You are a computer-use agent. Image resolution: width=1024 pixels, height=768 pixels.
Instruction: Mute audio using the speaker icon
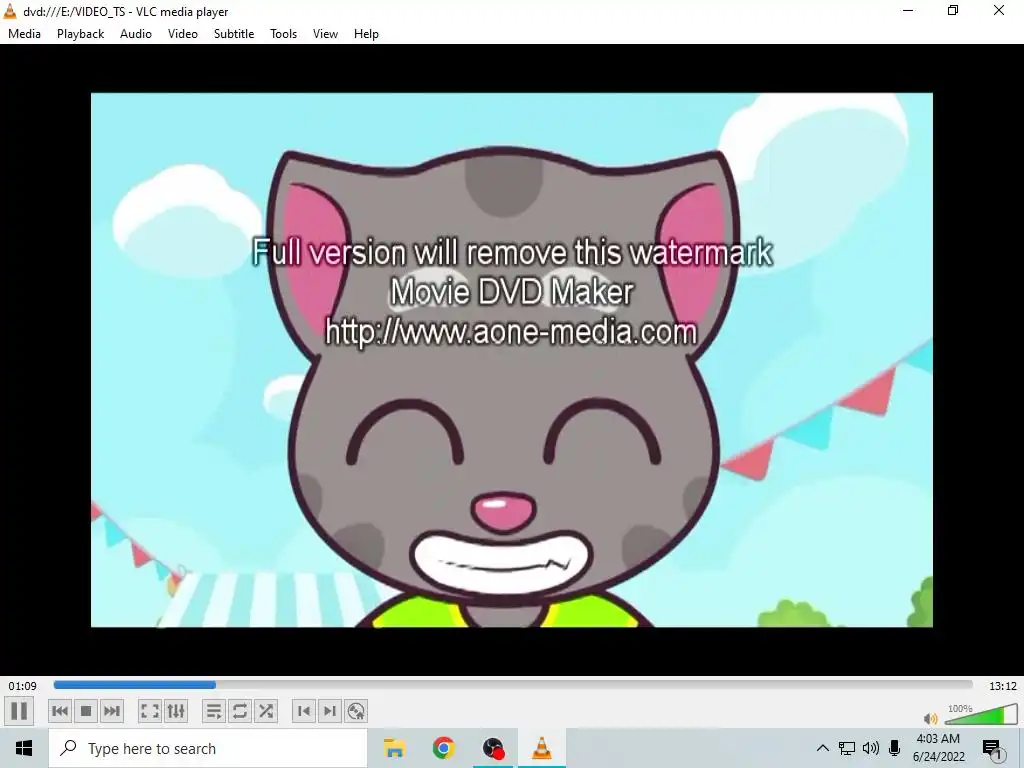pyautogui.click(x=931, y=718)
